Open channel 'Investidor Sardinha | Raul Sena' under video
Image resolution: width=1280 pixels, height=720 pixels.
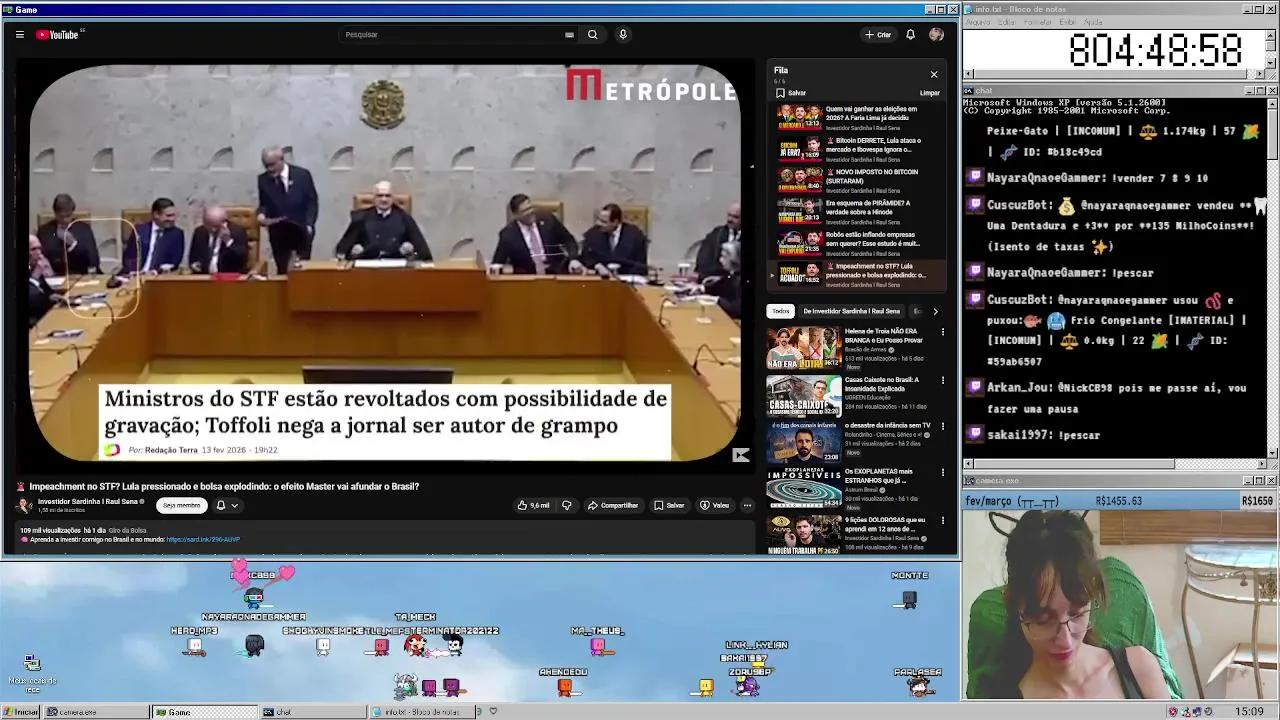(x=88, y=502)
